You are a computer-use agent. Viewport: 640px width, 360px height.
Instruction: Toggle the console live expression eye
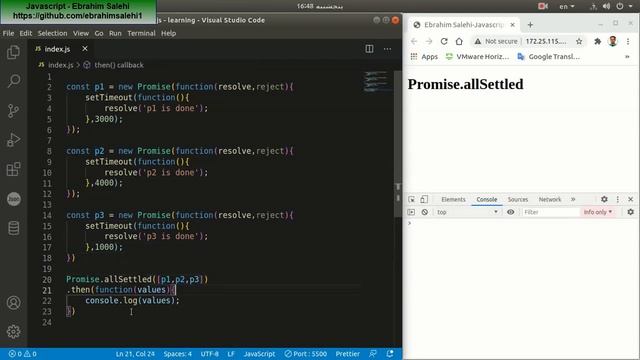point(510,212)
